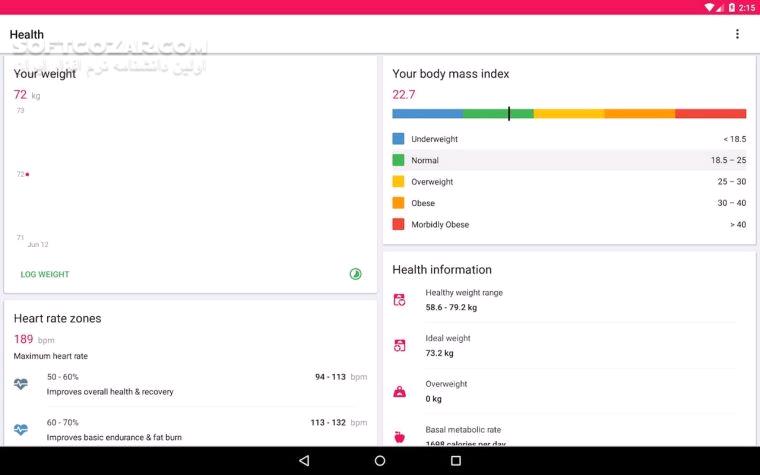This screenshot has width=760, height=475.
Task: Open the three-dot overflow menu
Action: (737, 34)
